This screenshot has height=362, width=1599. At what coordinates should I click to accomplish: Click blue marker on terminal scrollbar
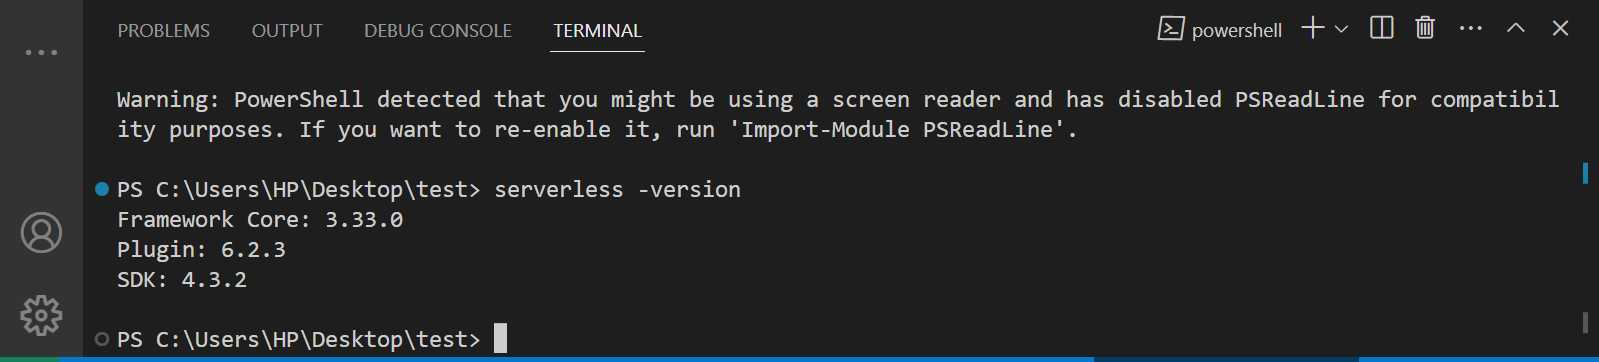click(1586, 172)
